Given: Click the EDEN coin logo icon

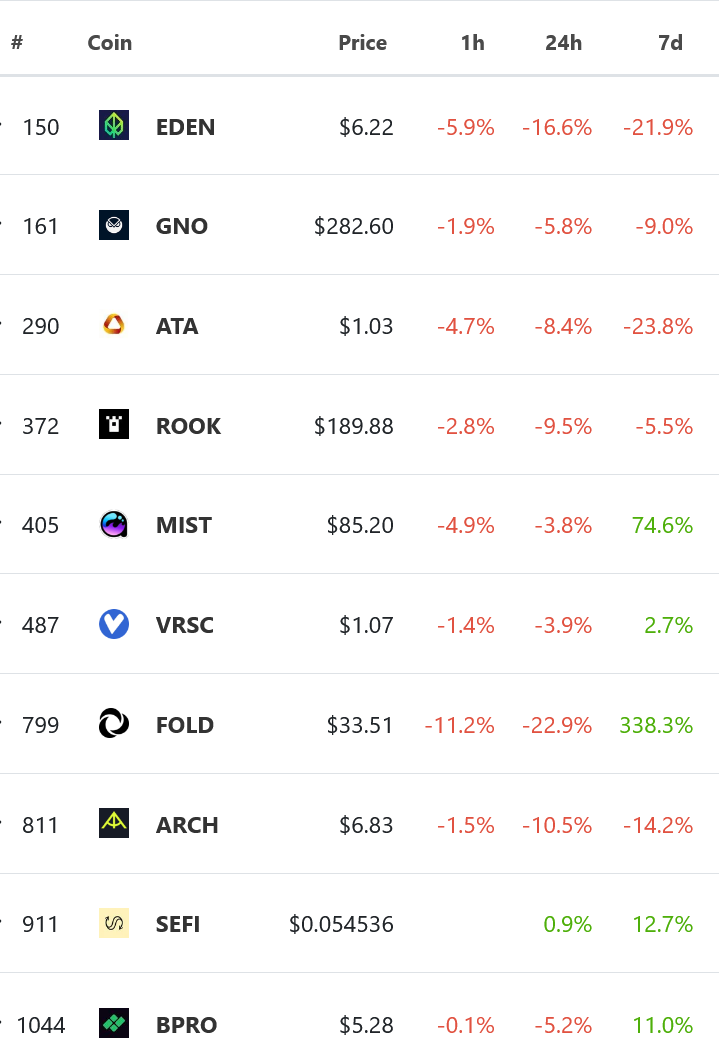Looking at the screenshot, I should [114, 126].
